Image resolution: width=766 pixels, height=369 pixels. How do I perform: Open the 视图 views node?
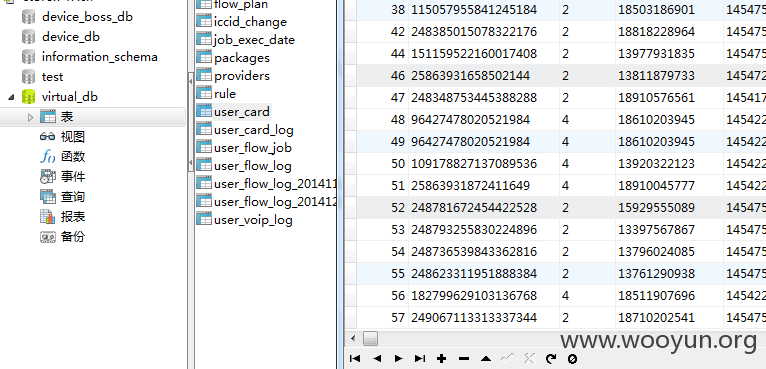(73, 137)
